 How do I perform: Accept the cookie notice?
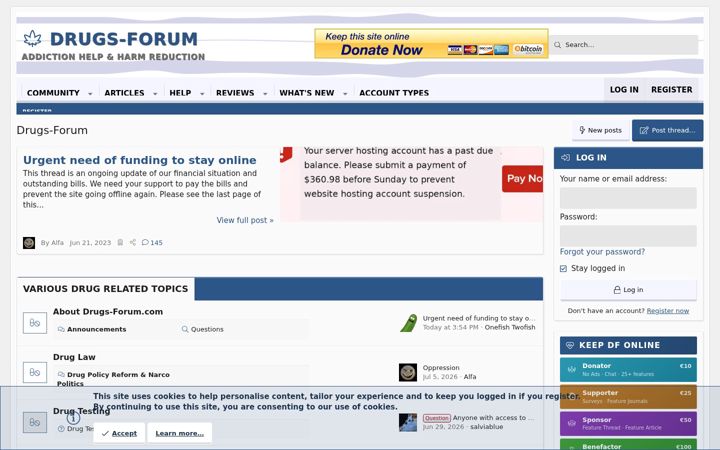coord(119,433)
